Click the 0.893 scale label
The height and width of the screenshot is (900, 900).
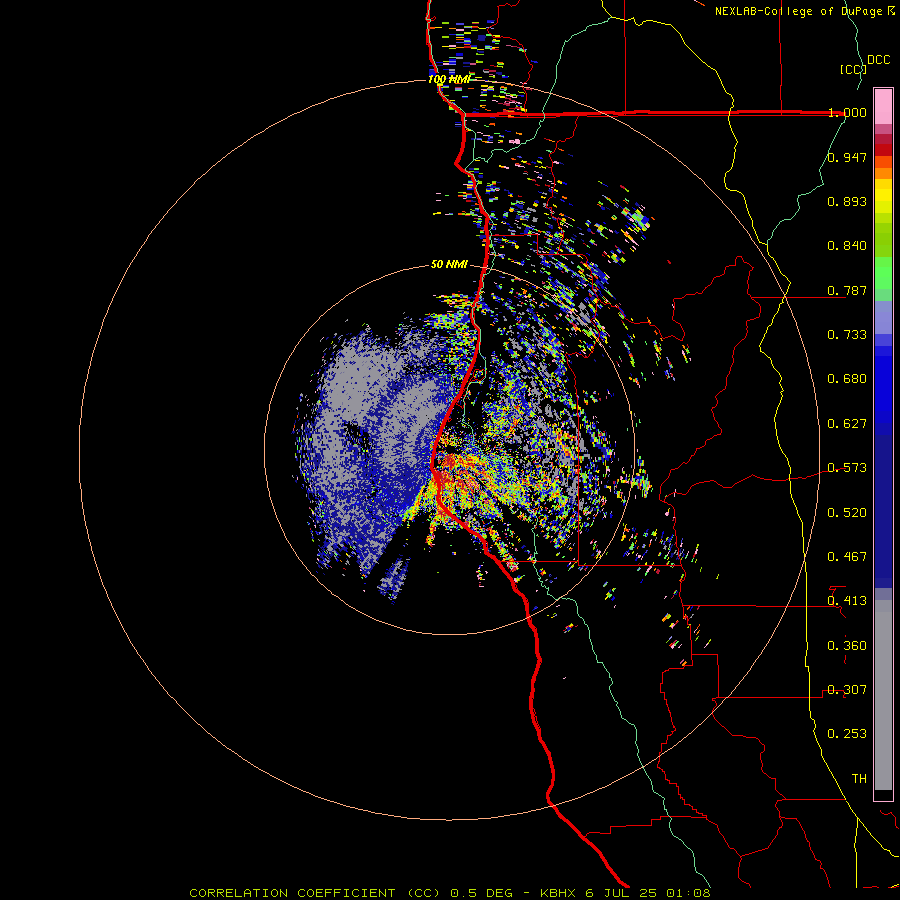click(847, 201)
